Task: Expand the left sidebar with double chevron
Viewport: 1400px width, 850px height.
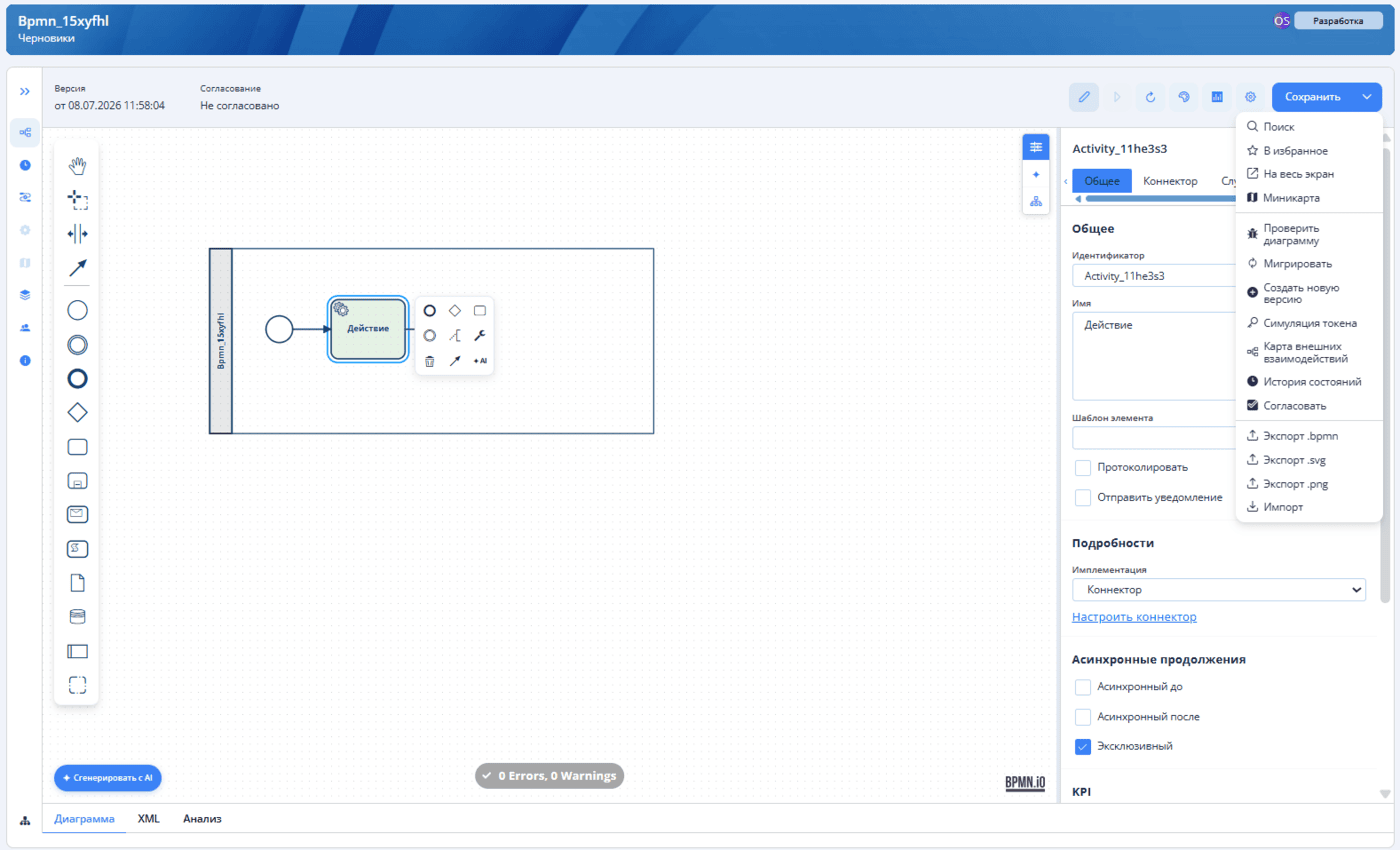Action: pyautogui.click(x=25, y=91)
